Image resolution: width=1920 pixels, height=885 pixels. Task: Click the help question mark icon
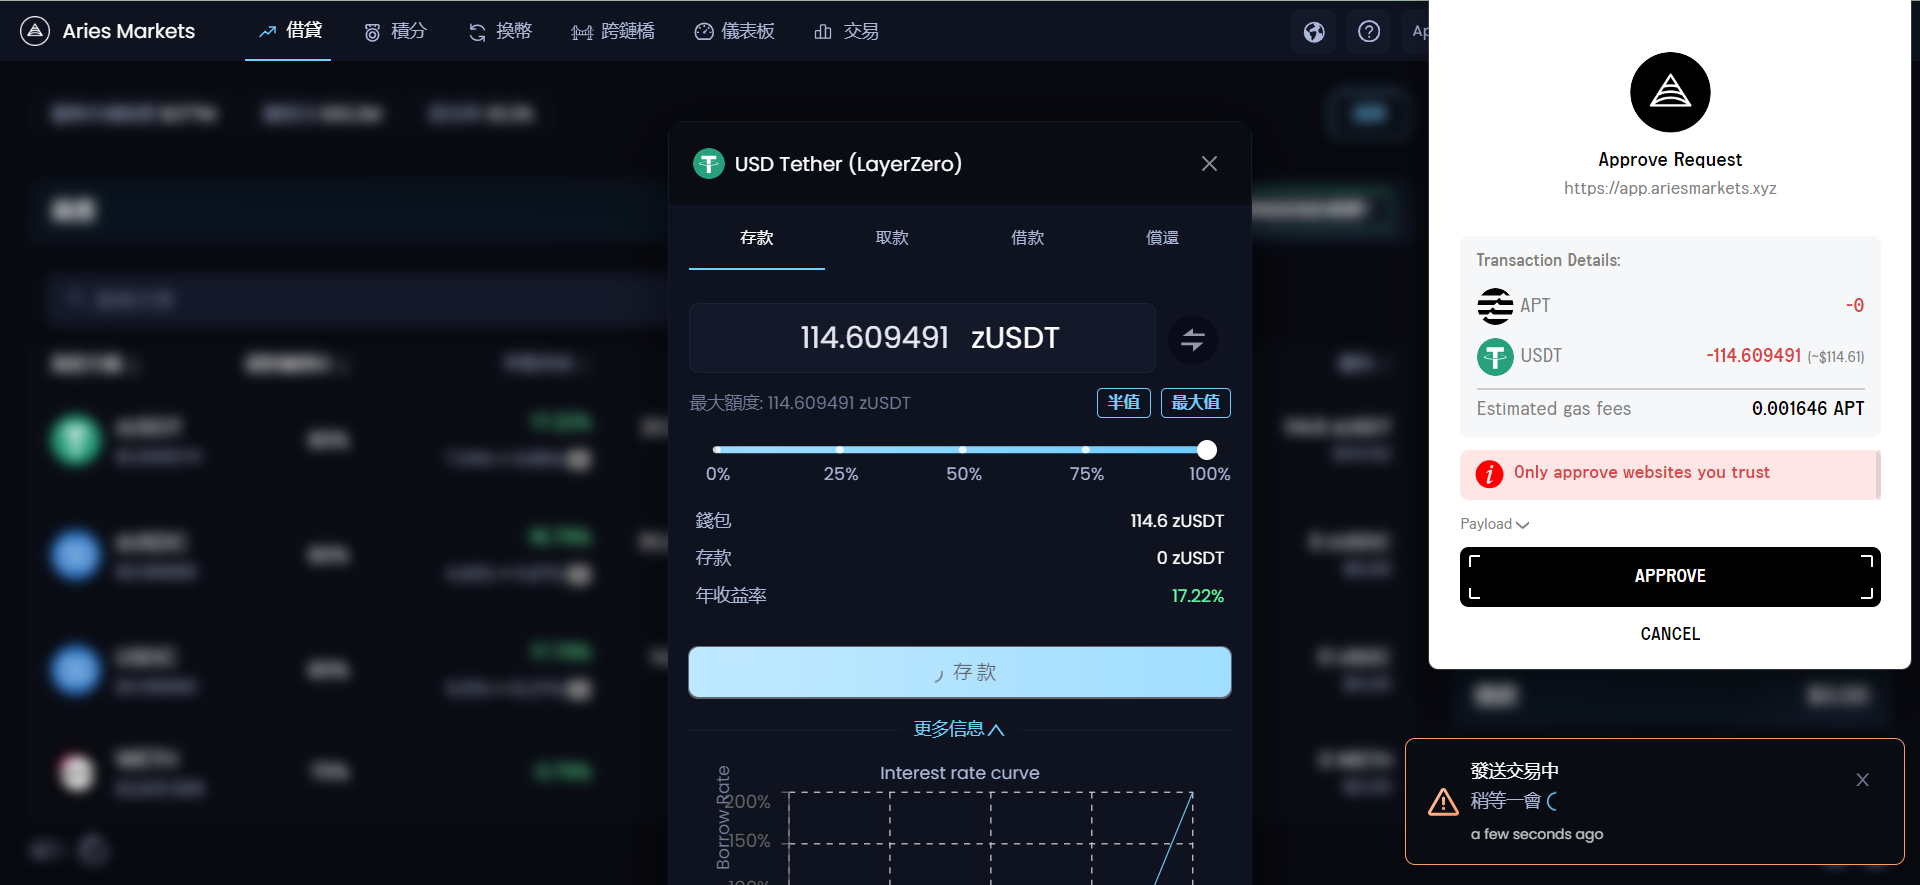[x=1369, y=32]
